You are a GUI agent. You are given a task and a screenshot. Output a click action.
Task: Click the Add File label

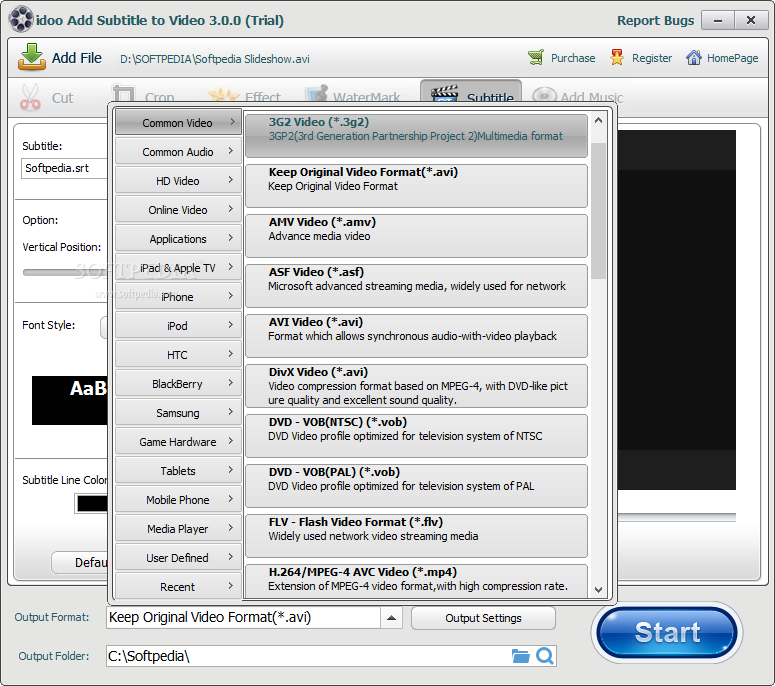77,58
